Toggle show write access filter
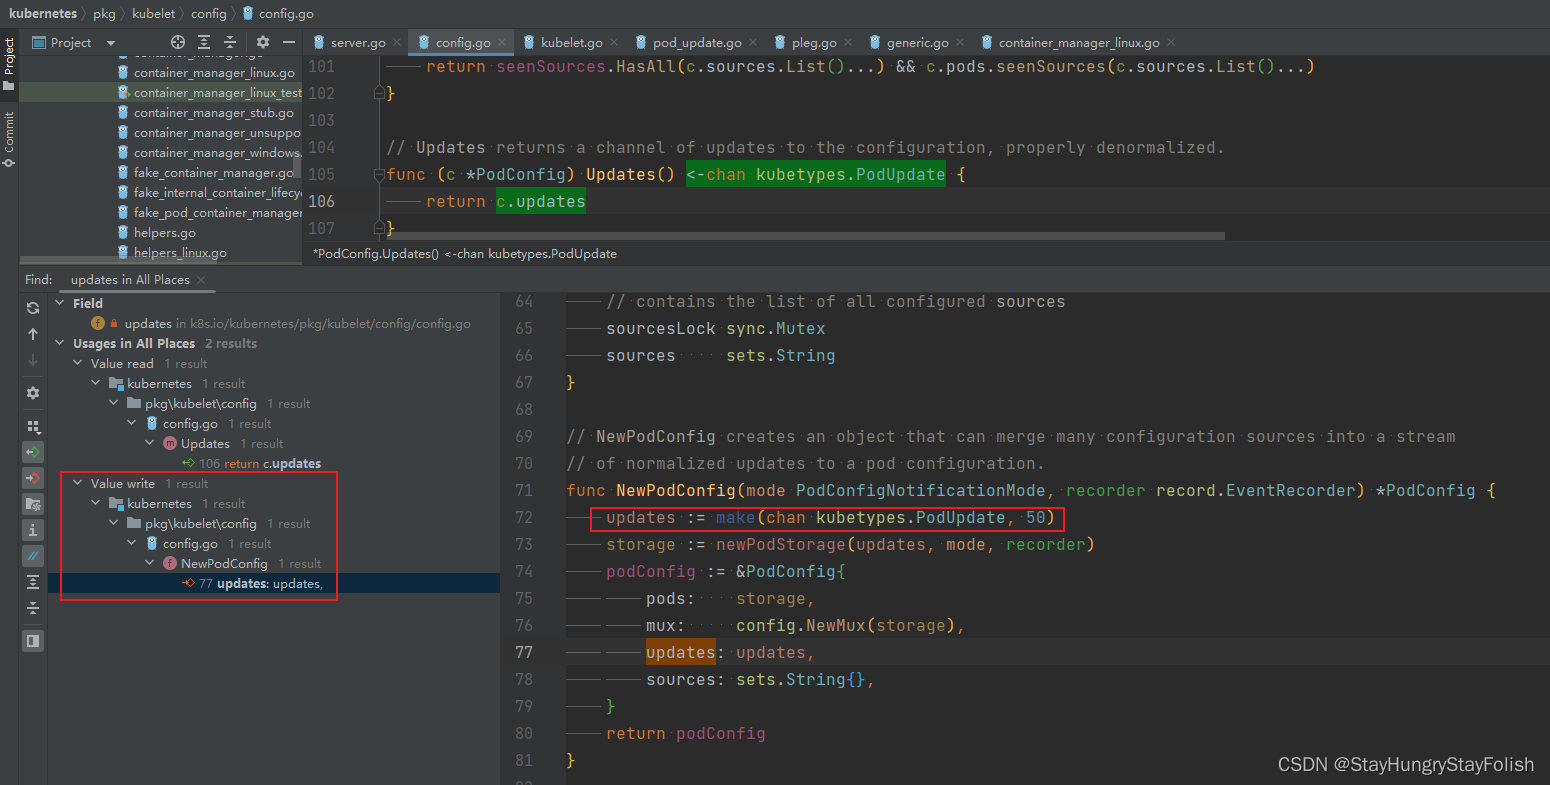 (x=33, y=478)
